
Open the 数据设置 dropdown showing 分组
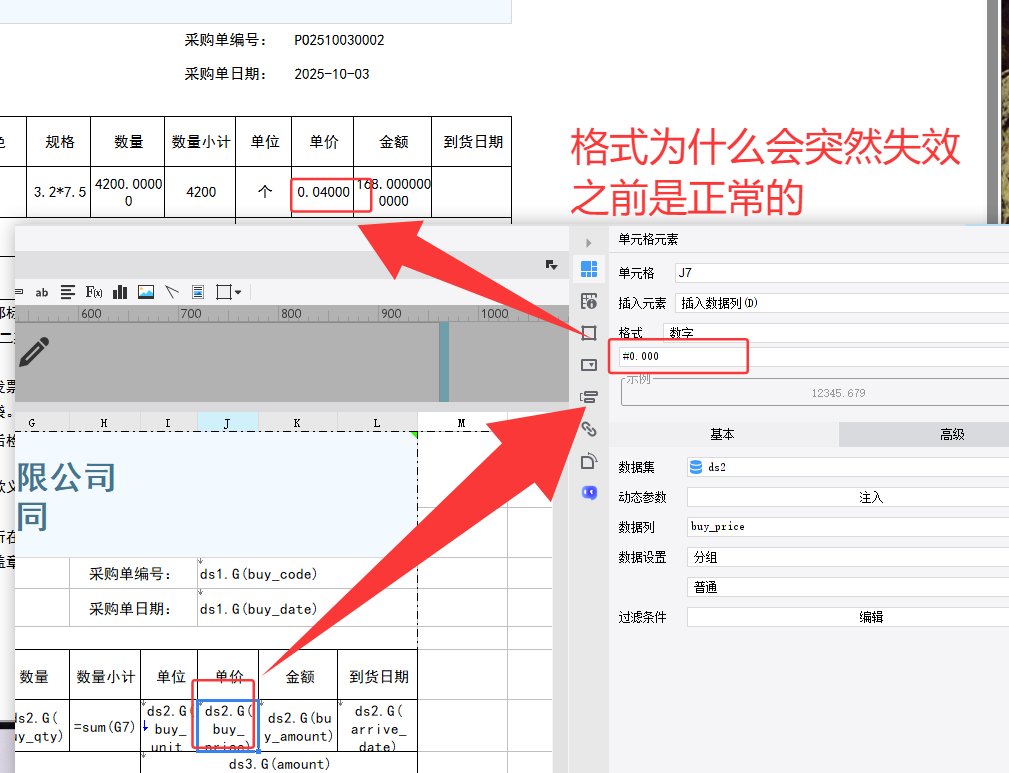pos(847,557)
